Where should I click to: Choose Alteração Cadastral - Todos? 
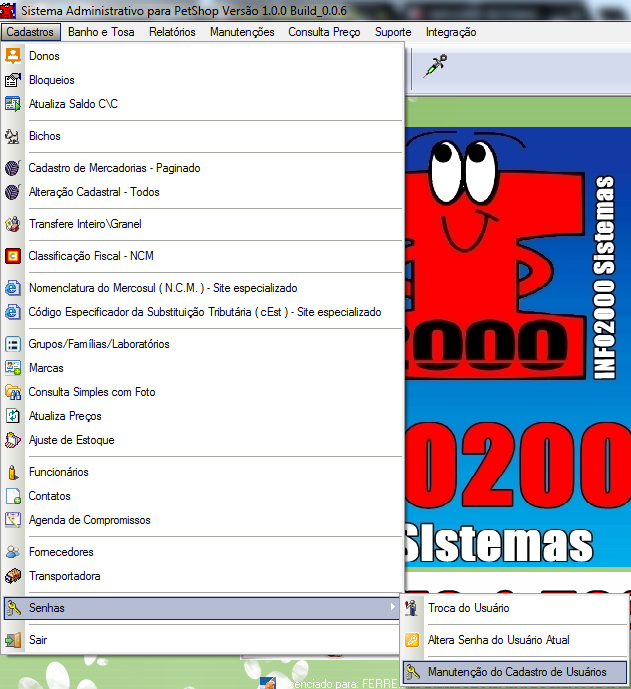tap(203, 192)
